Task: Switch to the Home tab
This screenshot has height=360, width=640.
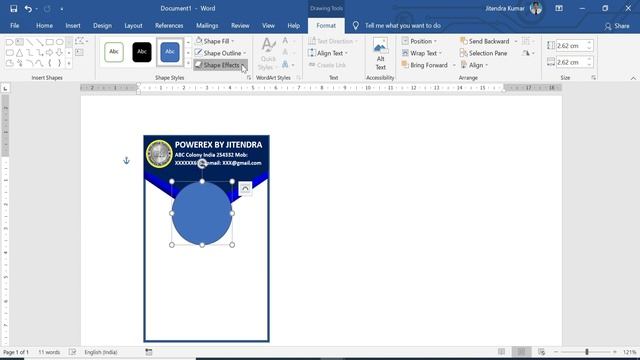Action: (44, 25)
